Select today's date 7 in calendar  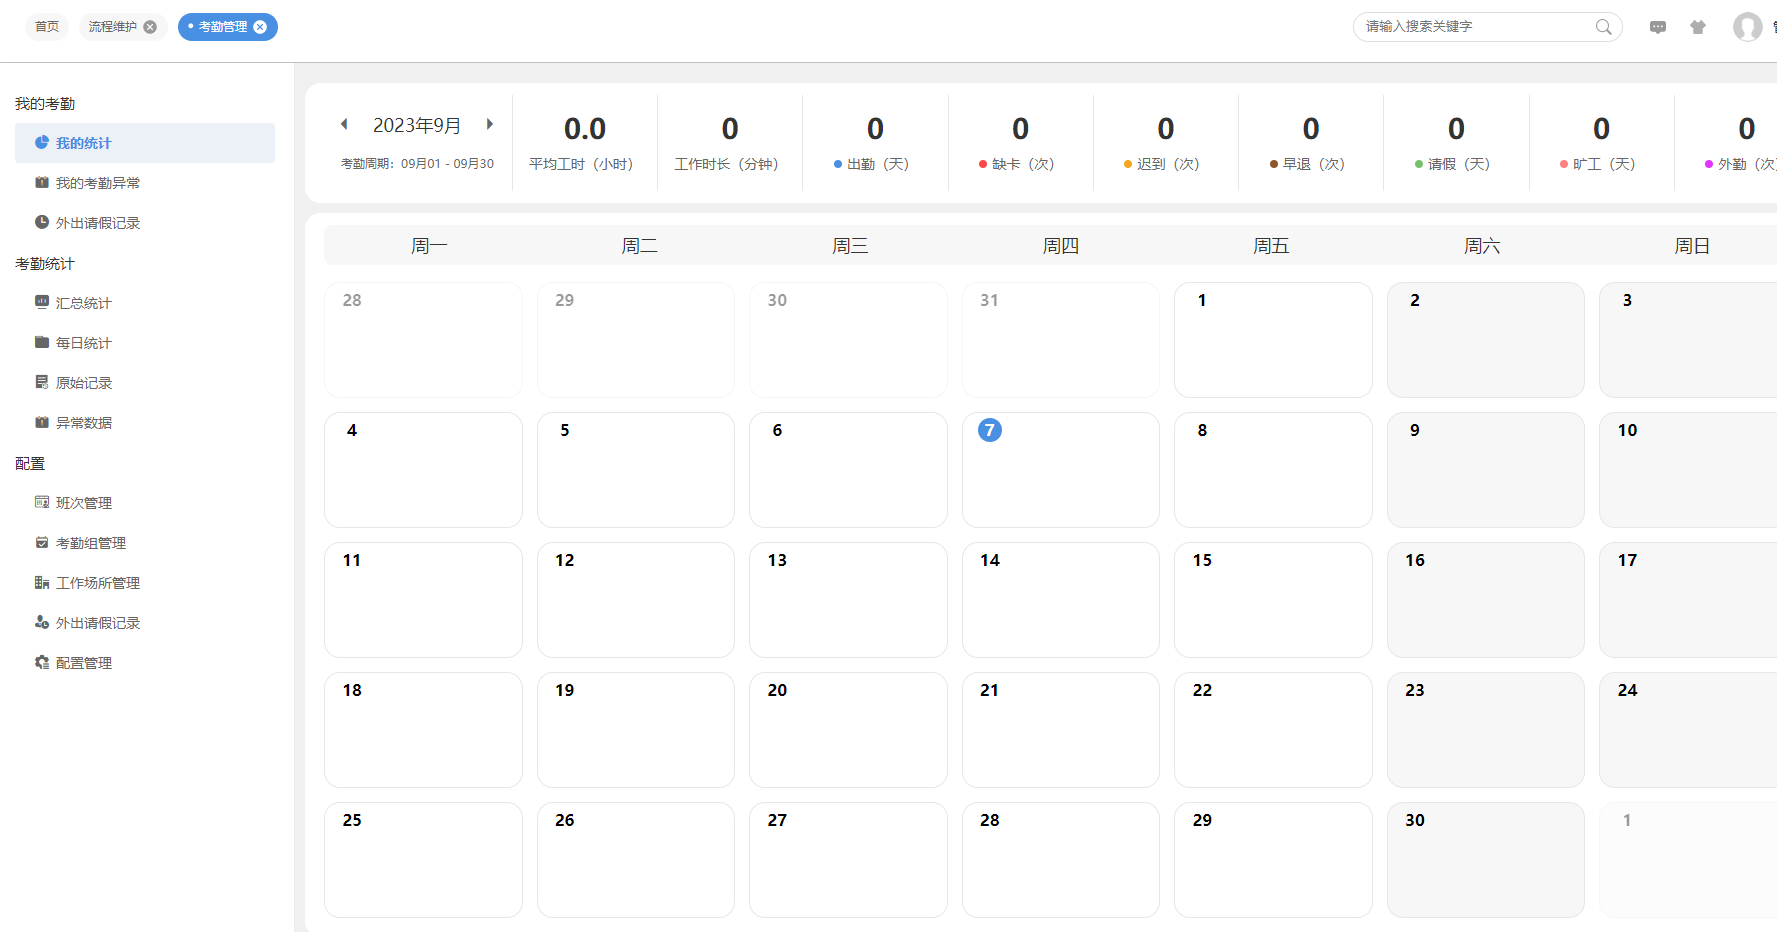(989, 430)
